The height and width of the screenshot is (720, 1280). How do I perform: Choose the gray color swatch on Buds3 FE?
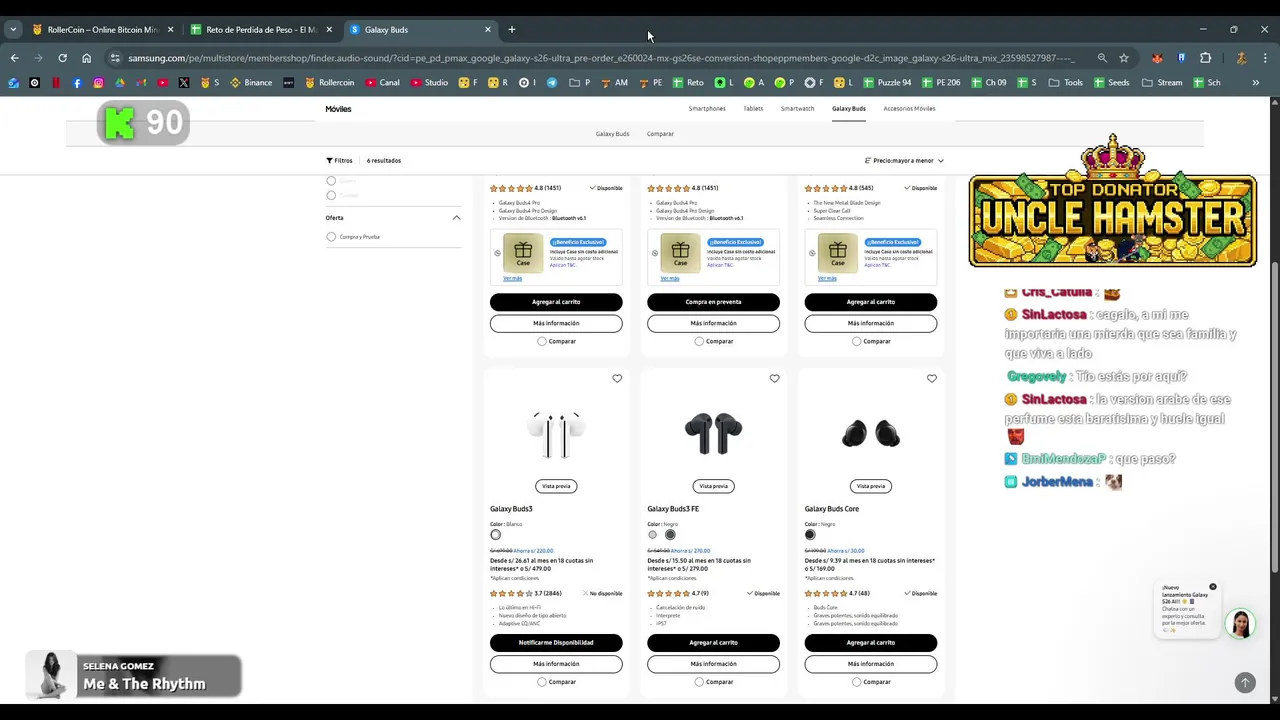pyautogui.click(x=653, y=535)
